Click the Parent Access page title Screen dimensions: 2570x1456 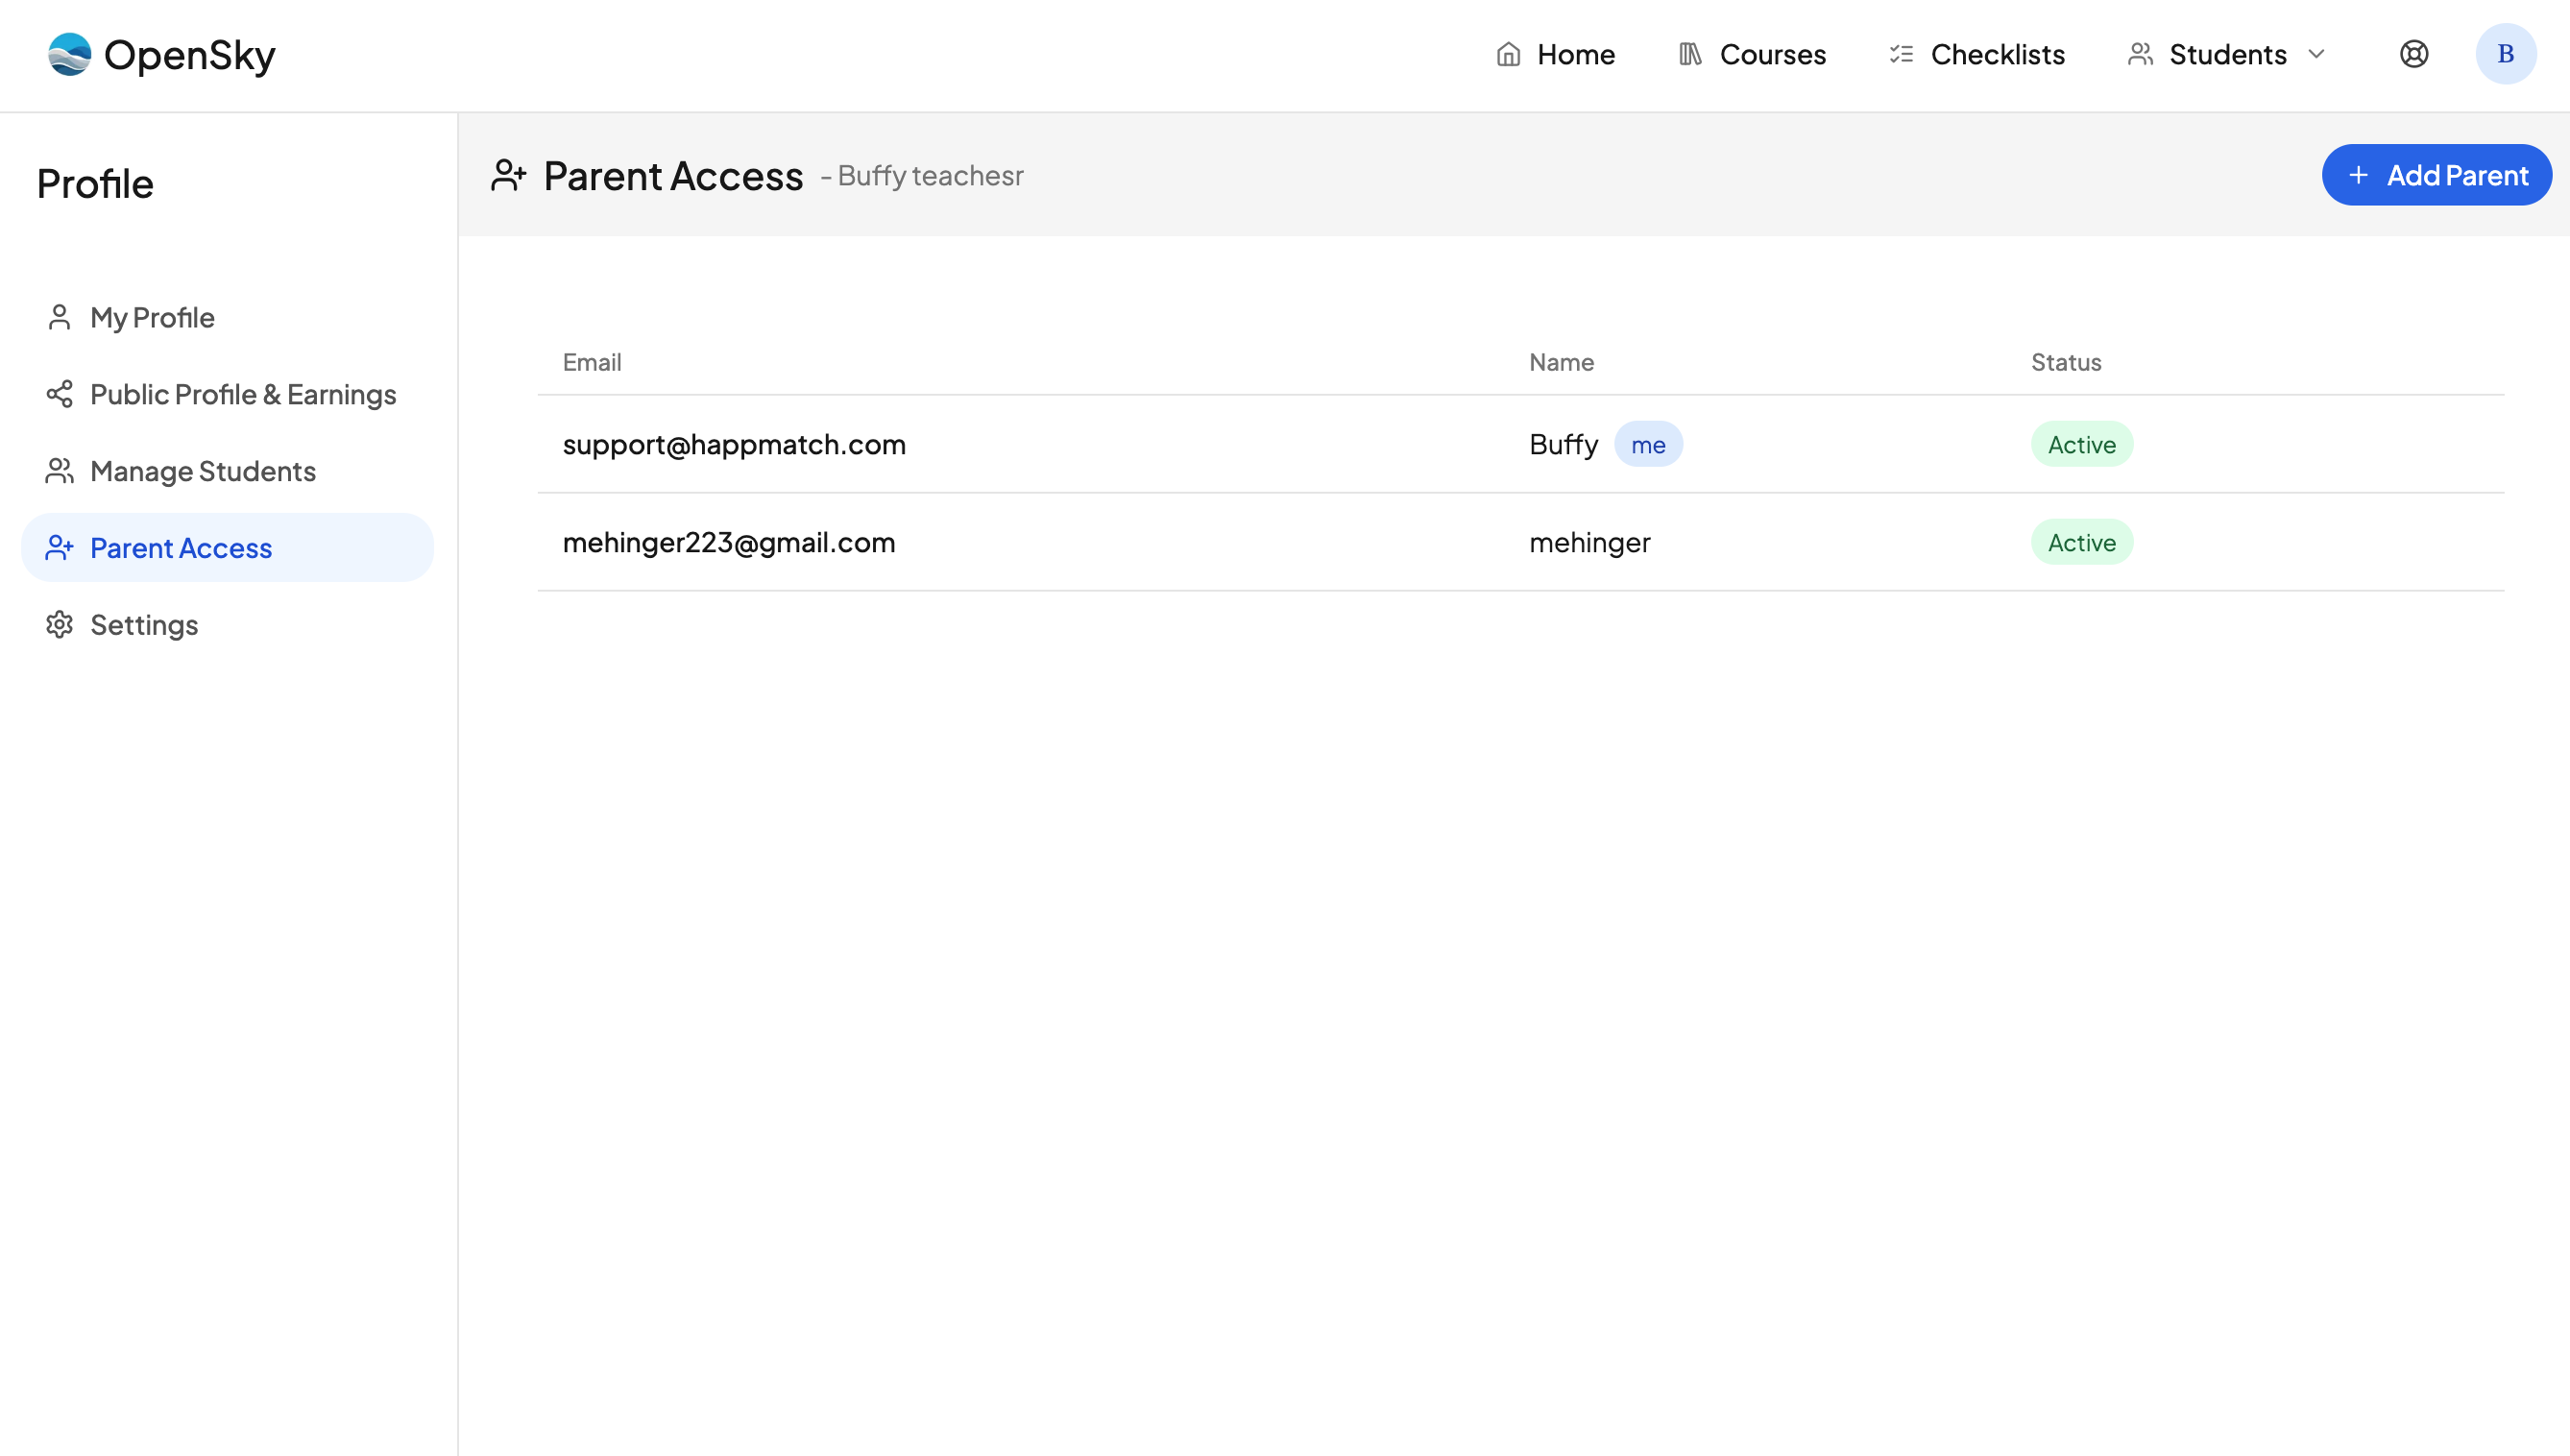coord(673,175)
